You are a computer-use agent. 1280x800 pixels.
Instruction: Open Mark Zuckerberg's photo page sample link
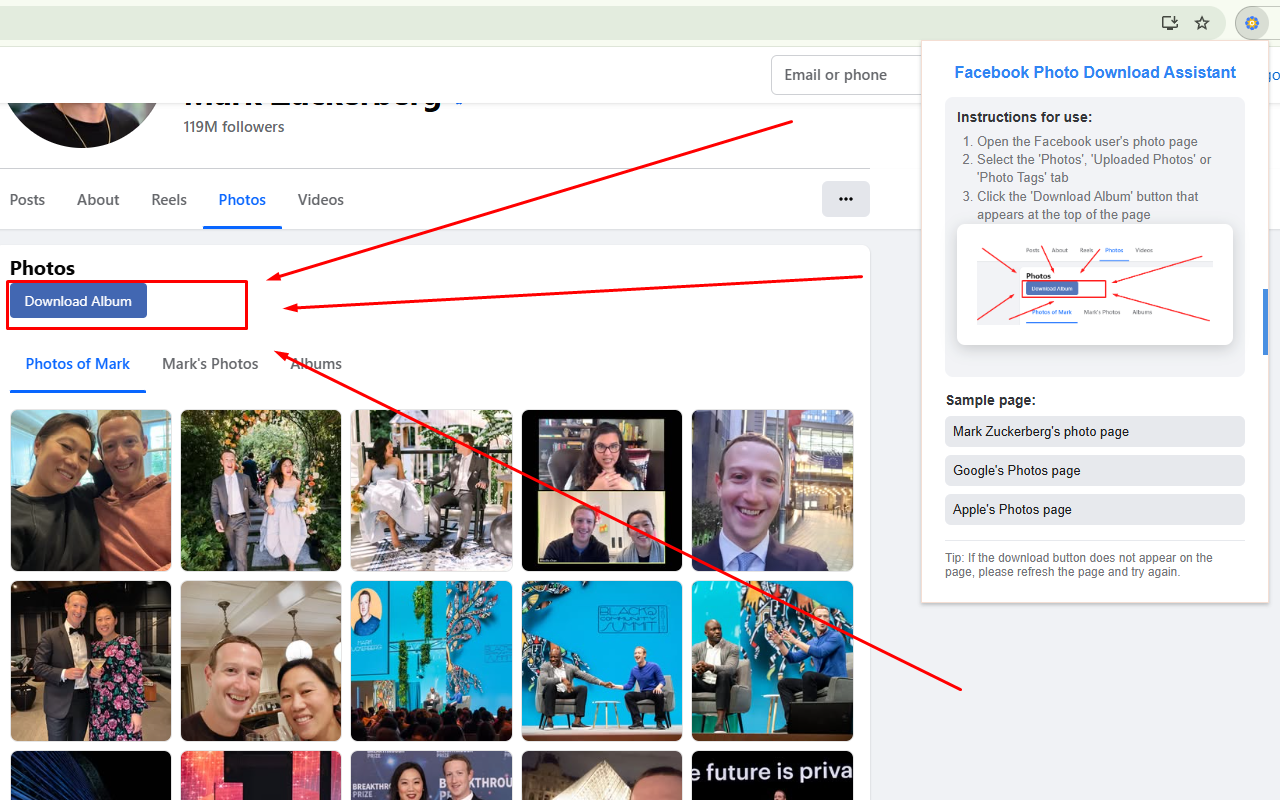click(x=1094, y=431)
